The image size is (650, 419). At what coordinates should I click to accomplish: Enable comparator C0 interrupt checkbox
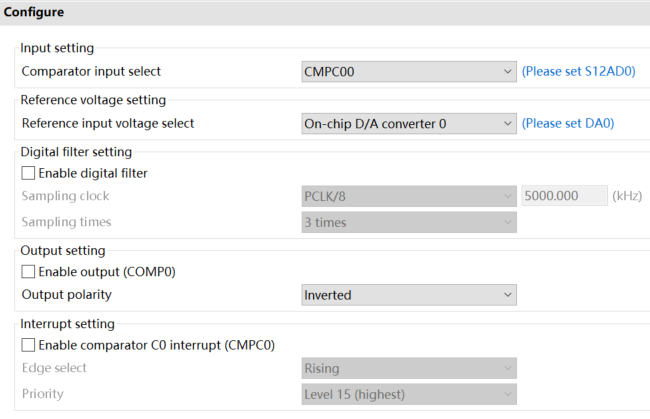click(28, 345)
